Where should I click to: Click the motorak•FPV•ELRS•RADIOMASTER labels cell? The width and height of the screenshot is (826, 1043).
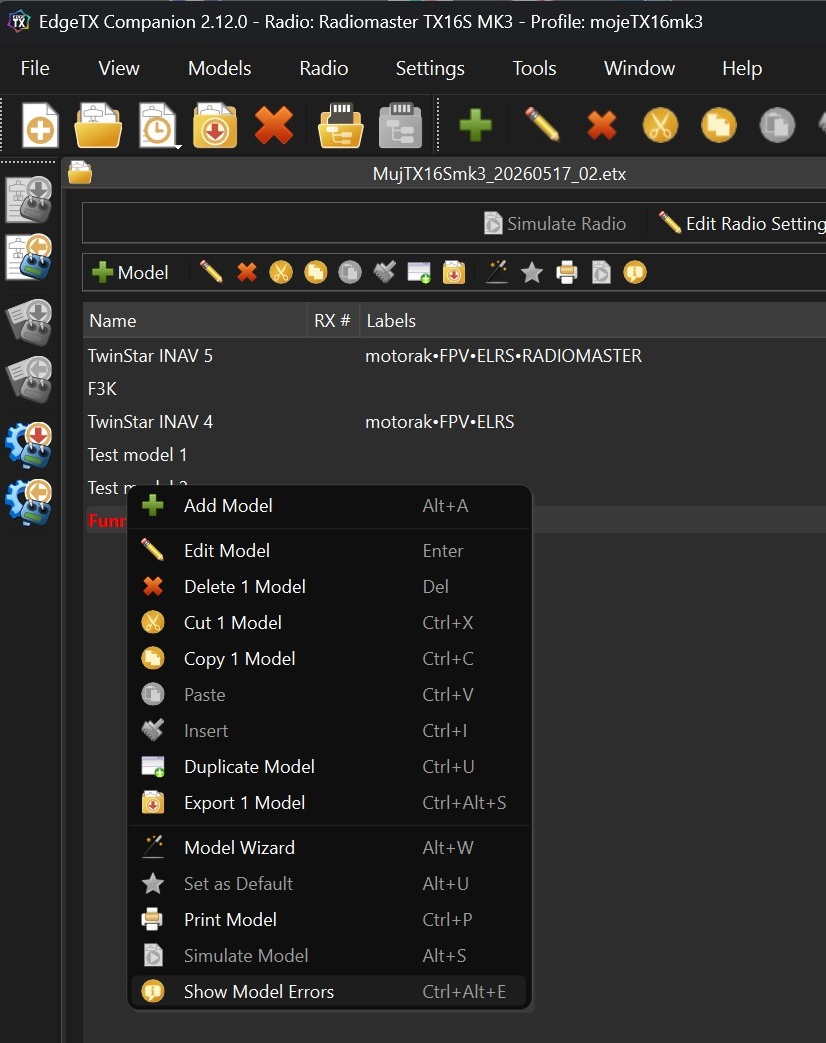point(503,356)
